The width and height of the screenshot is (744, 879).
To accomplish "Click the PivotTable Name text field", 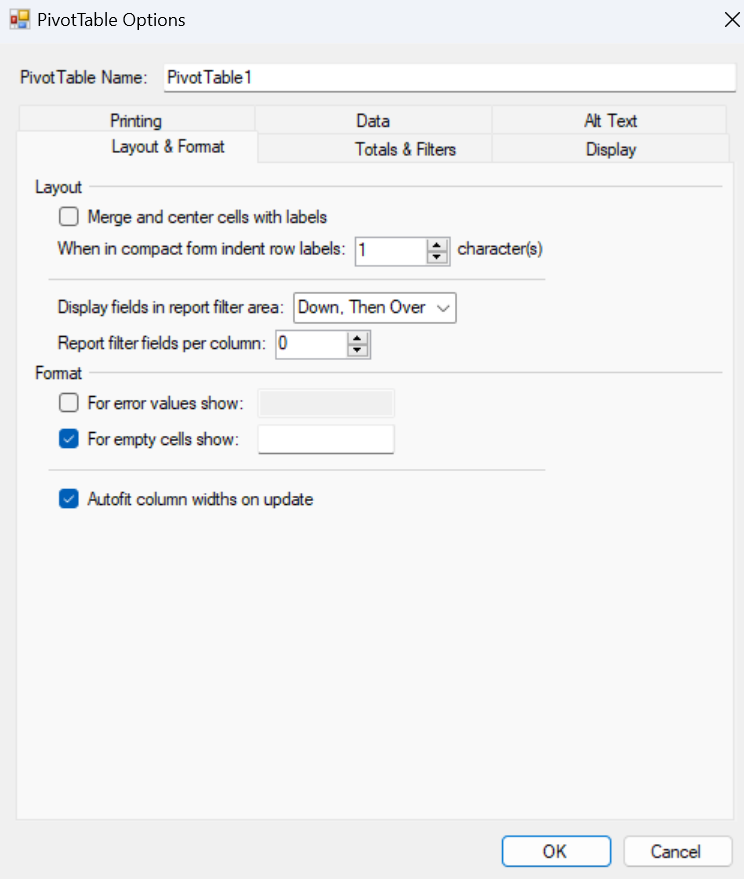I will click(448, 77).
